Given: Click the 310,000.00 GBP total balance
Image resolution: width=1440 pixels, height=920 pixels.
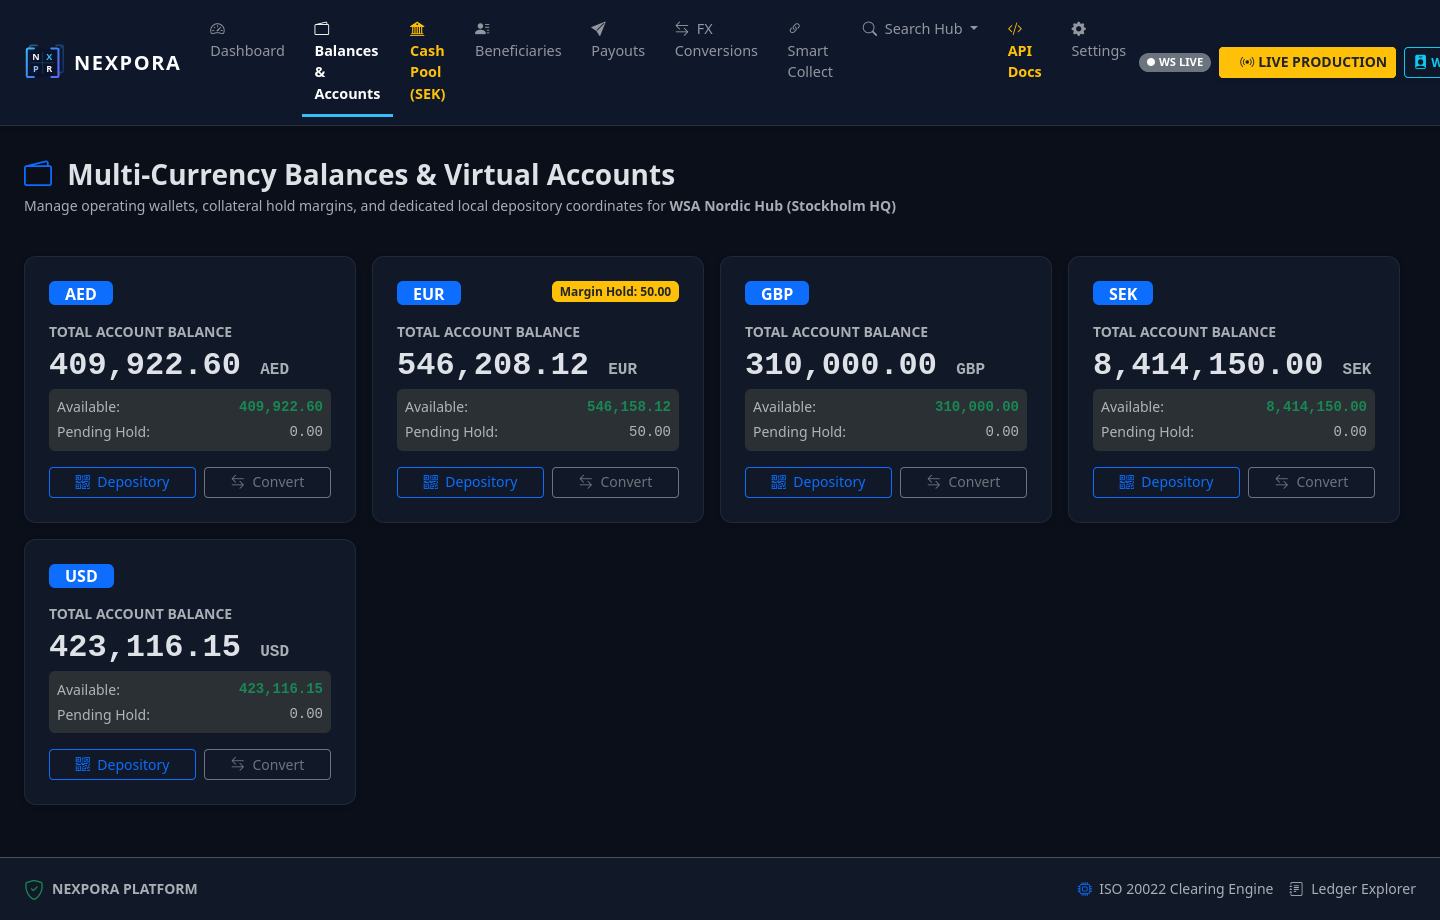Looking at the screenshot, I should pyautogui.click(x=865, y=365).
